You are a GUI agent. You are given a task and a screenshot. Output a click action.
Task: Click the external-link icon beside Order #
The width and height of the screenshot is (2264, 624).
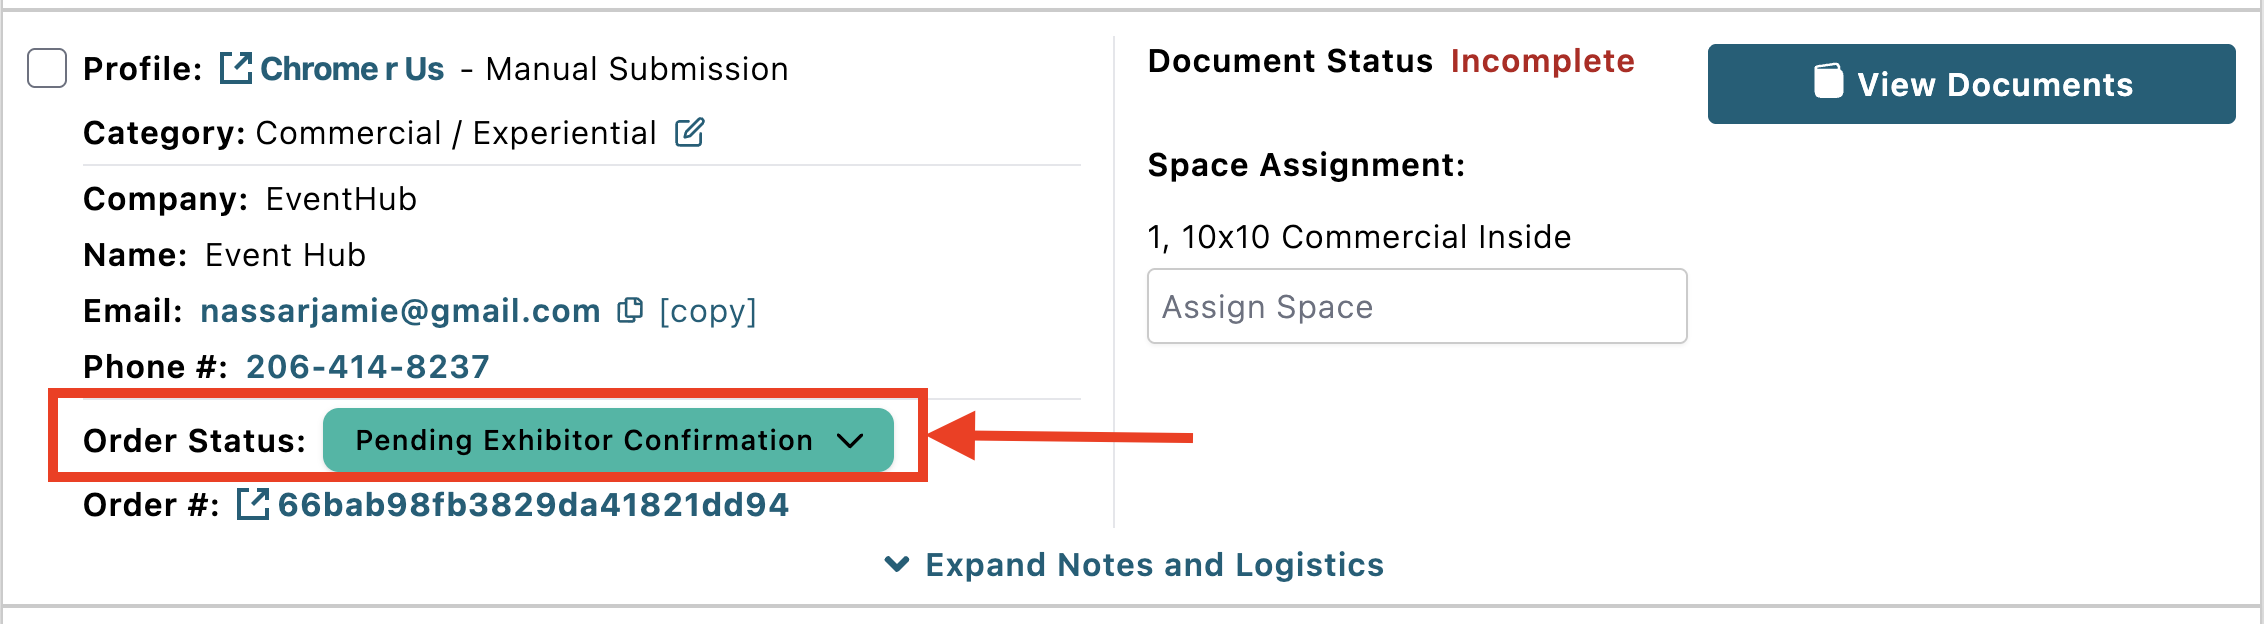tap(252, 504)
